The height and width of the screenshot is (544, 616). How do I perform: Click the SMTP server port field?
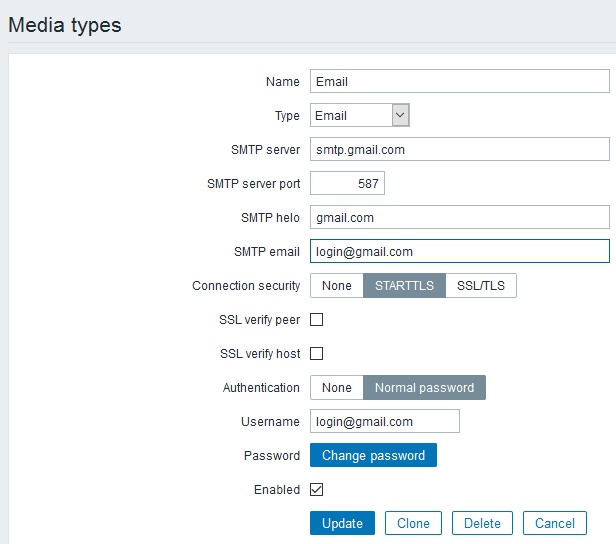point(347,184)
